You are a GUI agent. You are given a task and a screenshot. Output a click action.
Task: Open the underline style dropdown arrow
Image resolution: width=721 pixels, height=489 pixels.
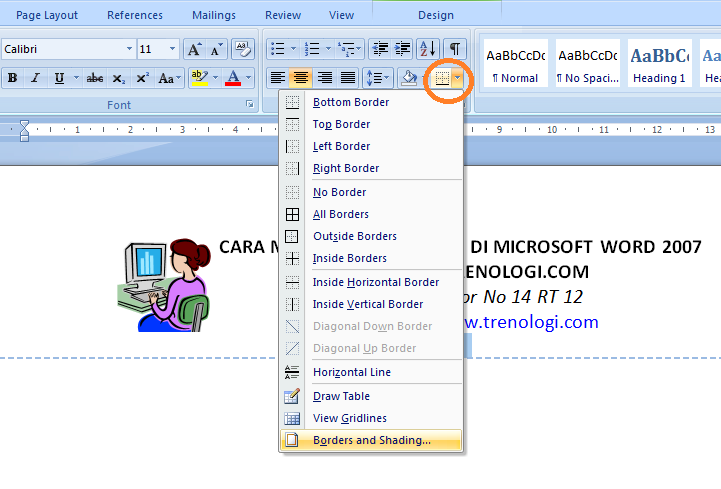(76, 78)
